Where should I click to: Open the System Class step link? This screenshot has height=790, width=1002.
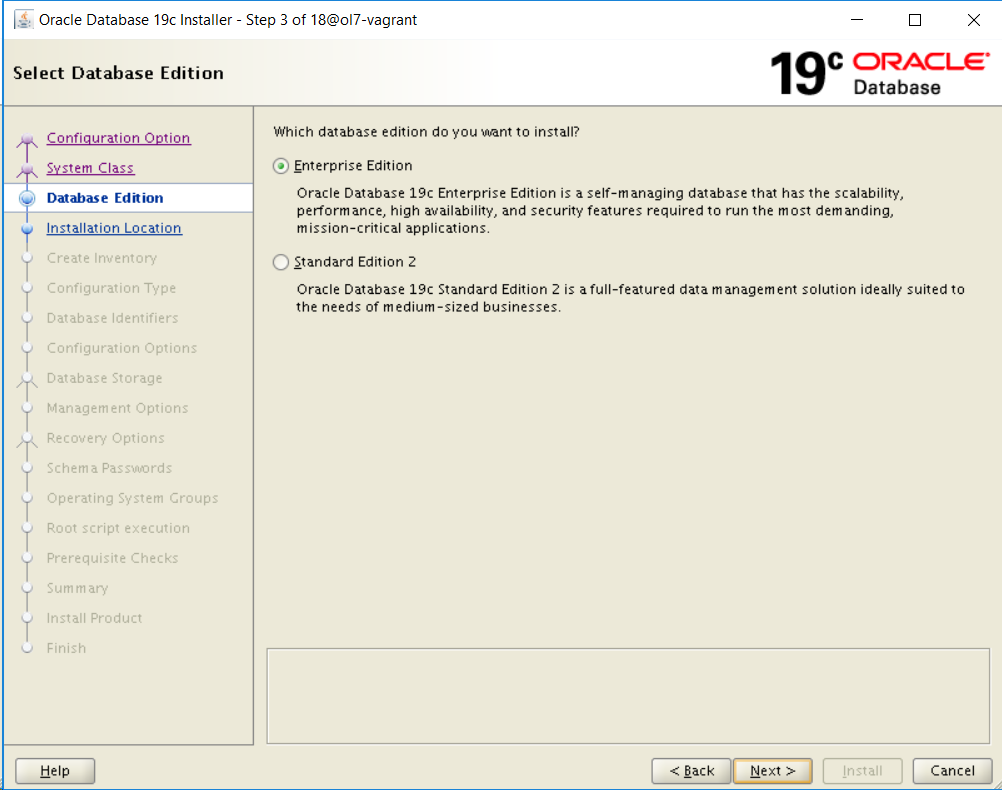(90, 168)
